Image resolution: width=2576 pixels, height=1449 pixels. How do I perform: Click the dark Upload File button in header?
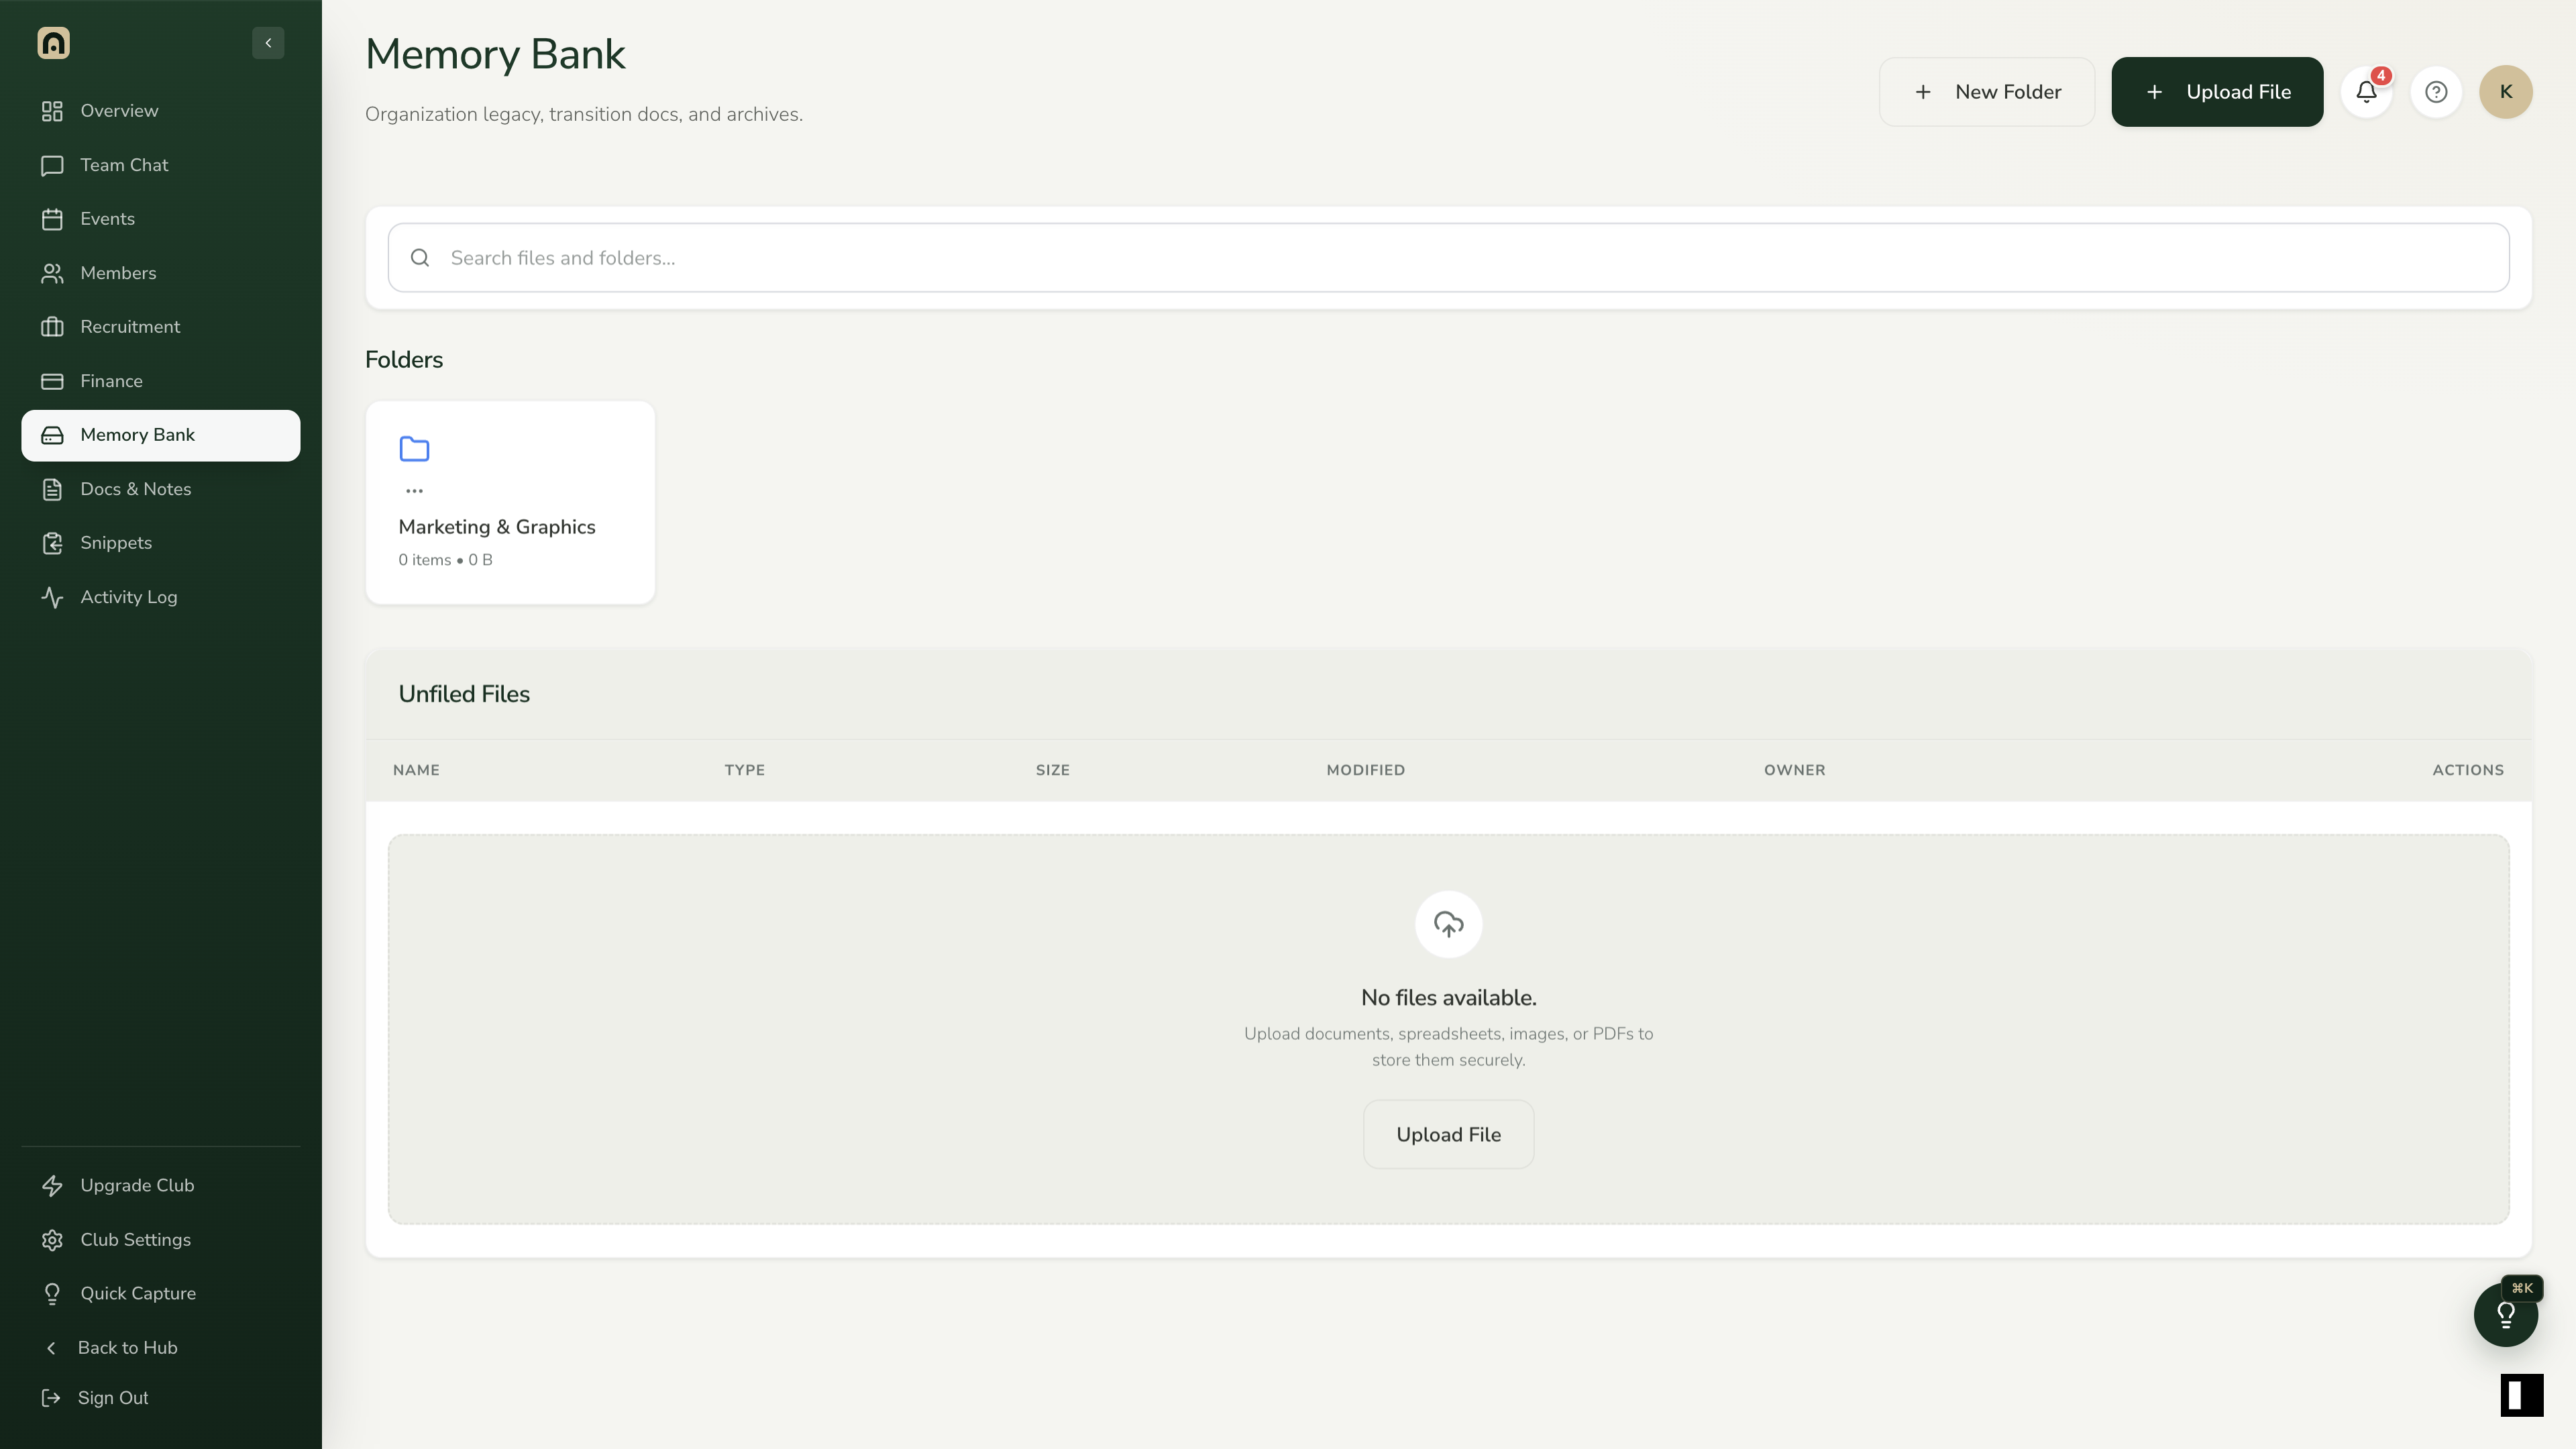coord(2217,92)
